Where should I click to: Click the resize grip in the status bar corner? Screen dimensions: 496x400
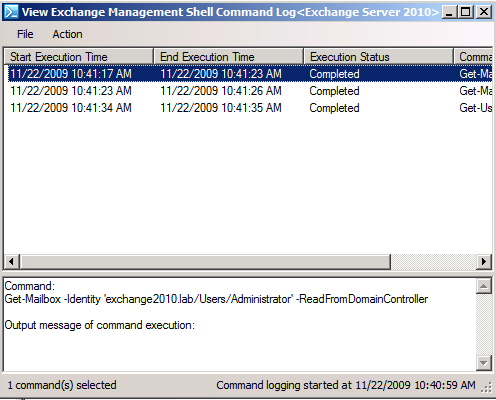point(487,387)
